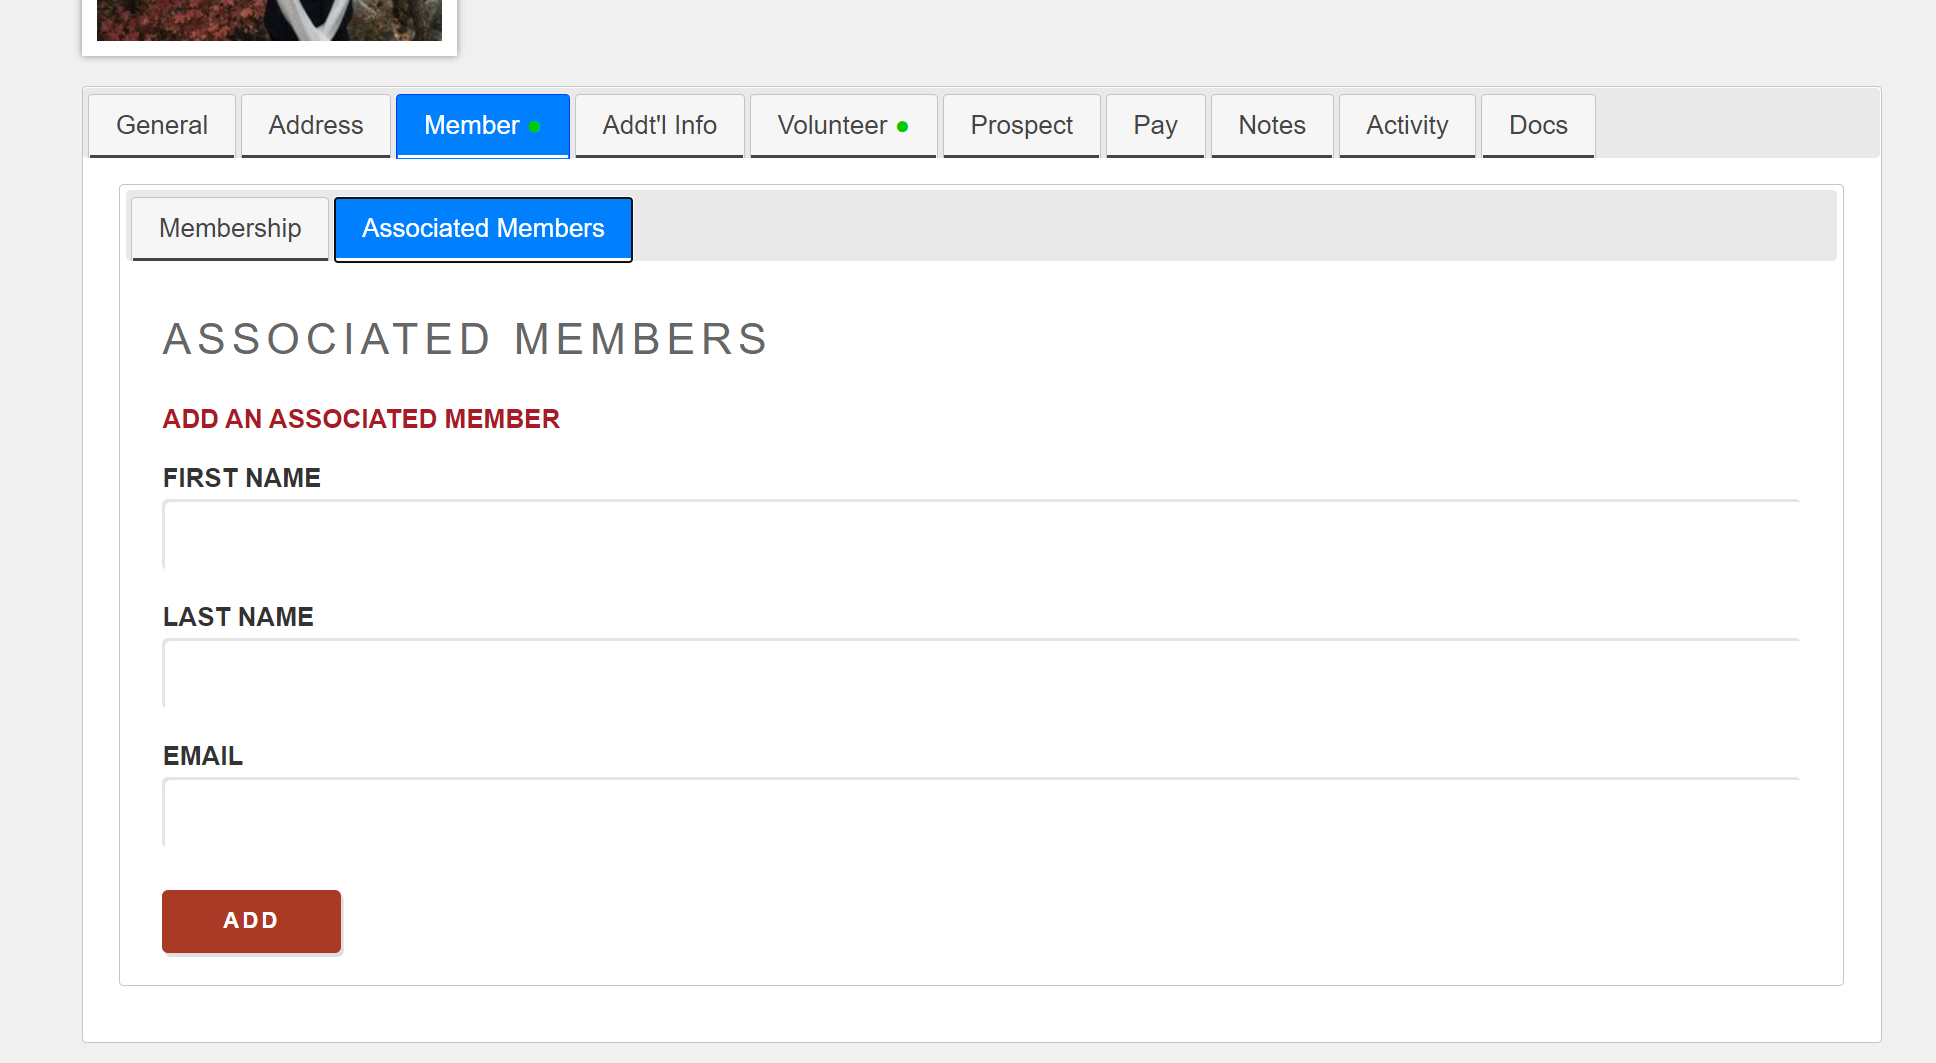Click the First Name input field
This screenshot has width=1936, height=1063.
(981, 534)
